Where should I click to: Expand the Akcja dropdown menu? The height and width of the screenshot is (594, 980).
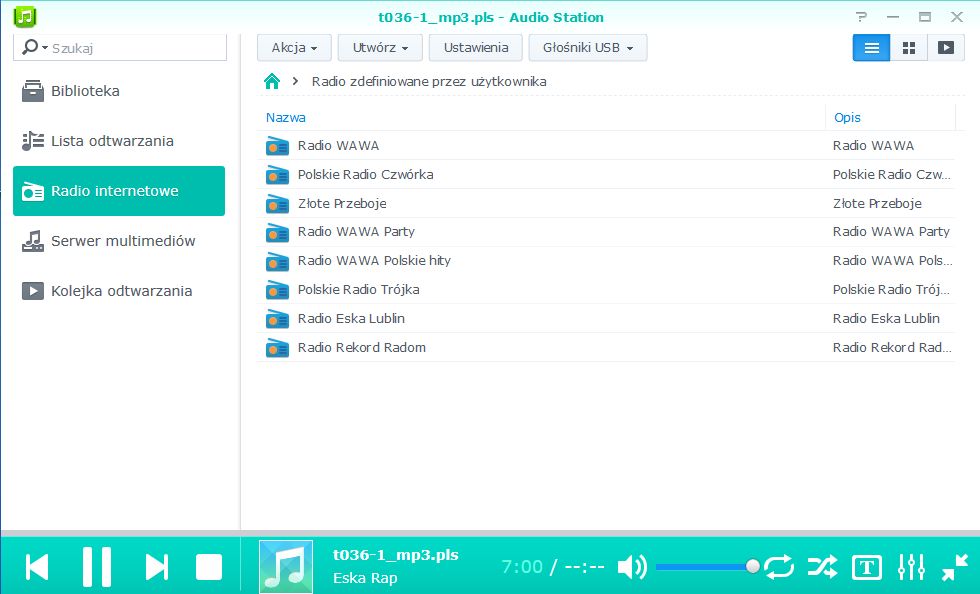click(x=294, y=48)
